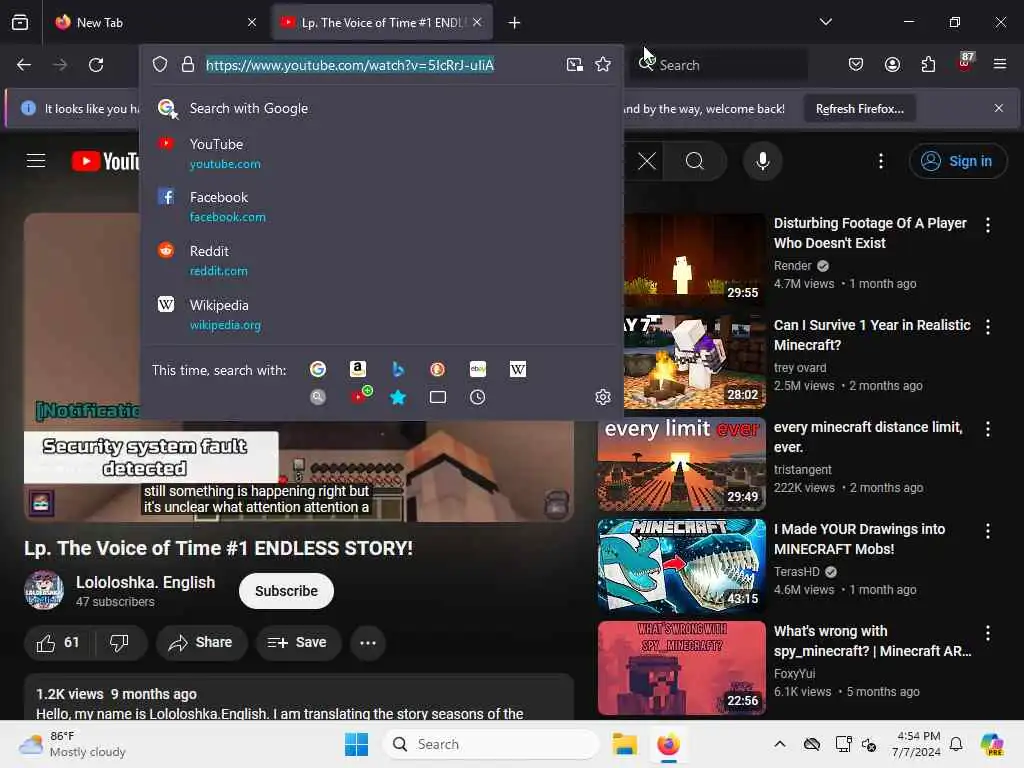
Task: Search with Google one-off icon
Action: (318, 370)
